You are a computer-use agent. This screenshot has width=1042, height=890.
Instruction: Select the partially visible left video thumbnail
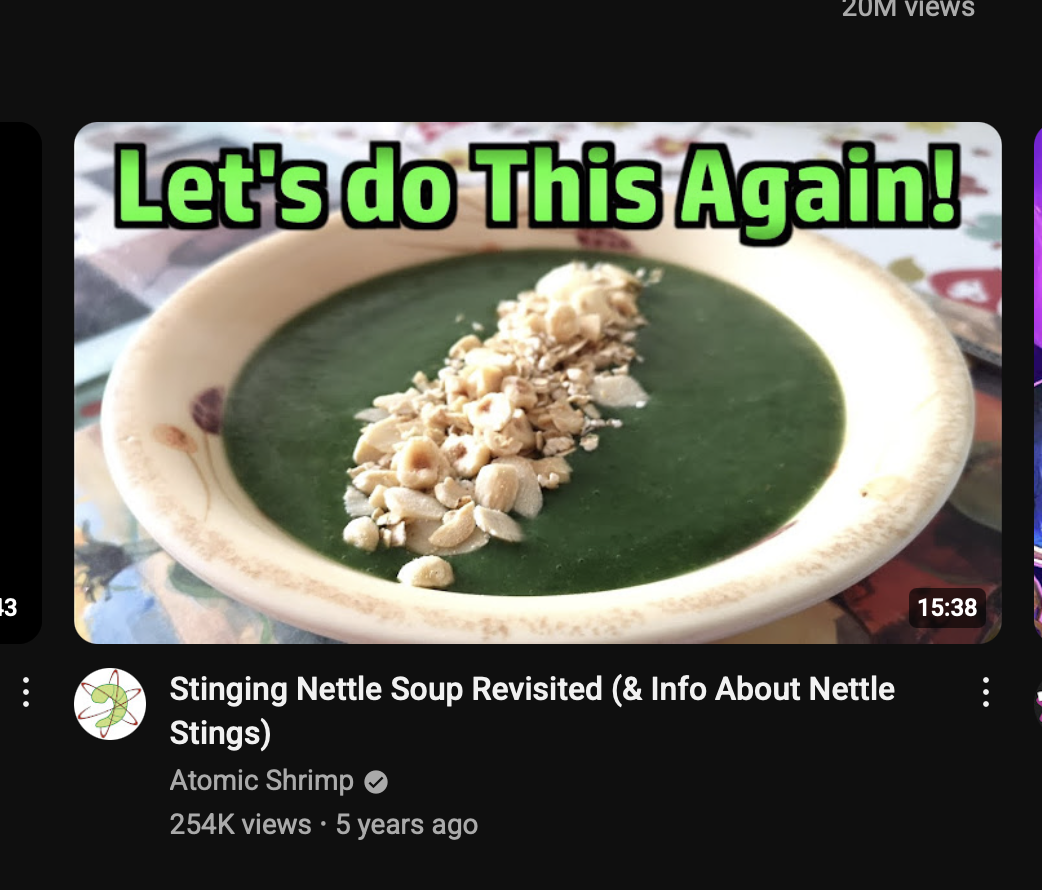[21, 383]
